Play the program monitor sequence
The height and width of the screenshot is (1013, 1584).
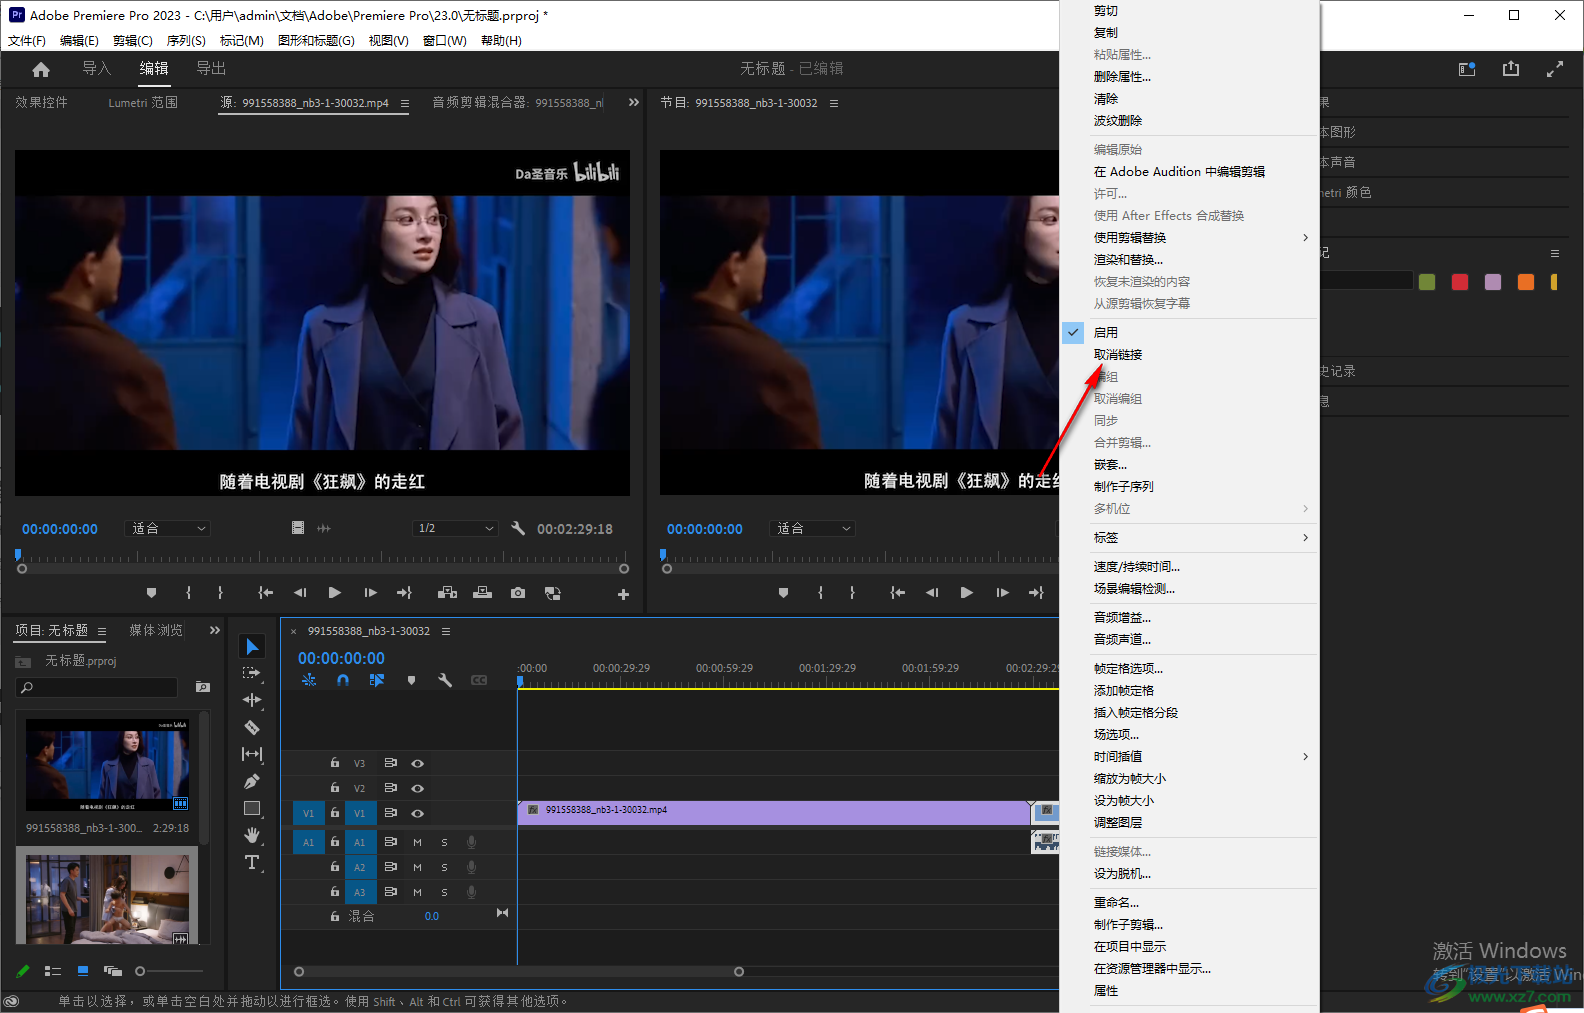(967, 593)
